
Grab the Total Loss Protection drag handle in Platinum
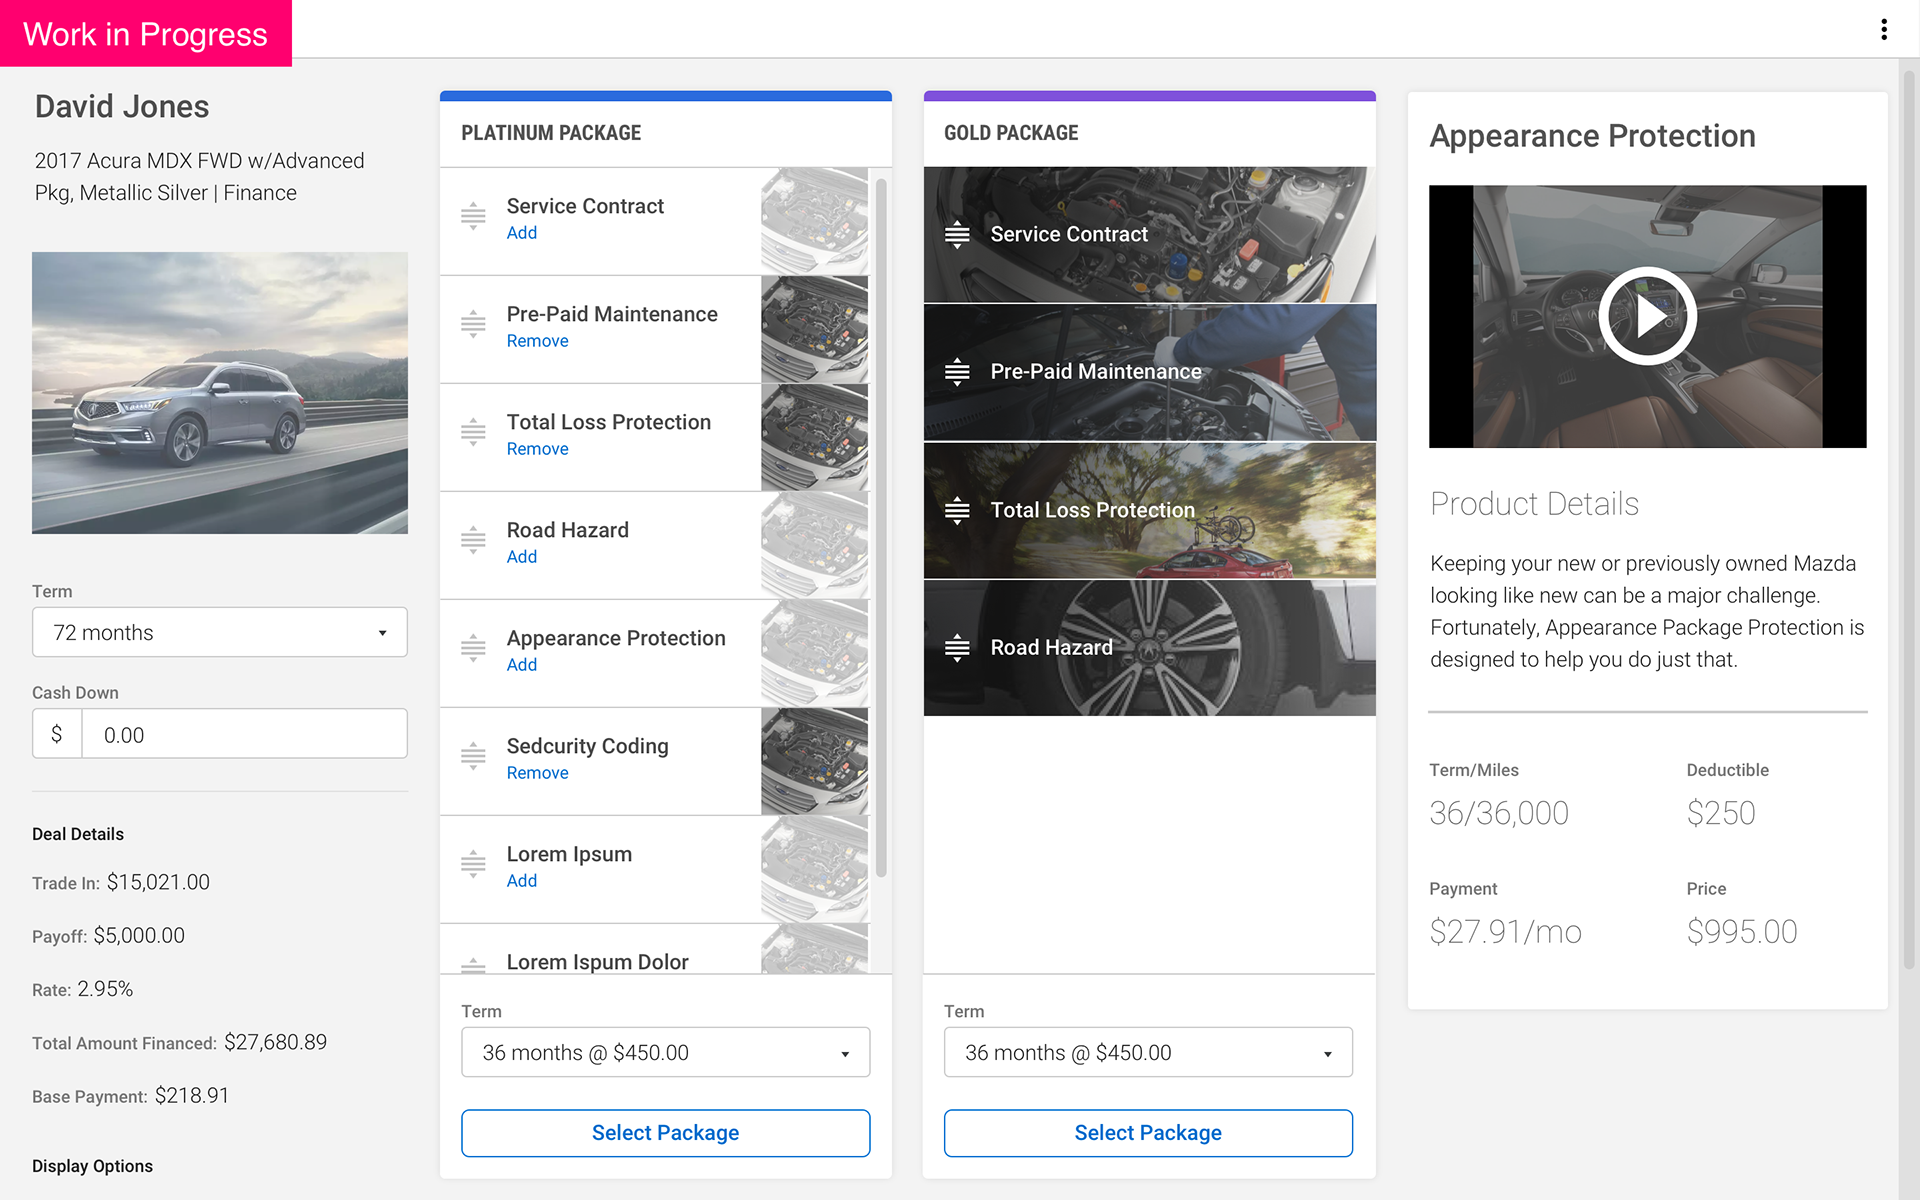[x=473, y=433]
